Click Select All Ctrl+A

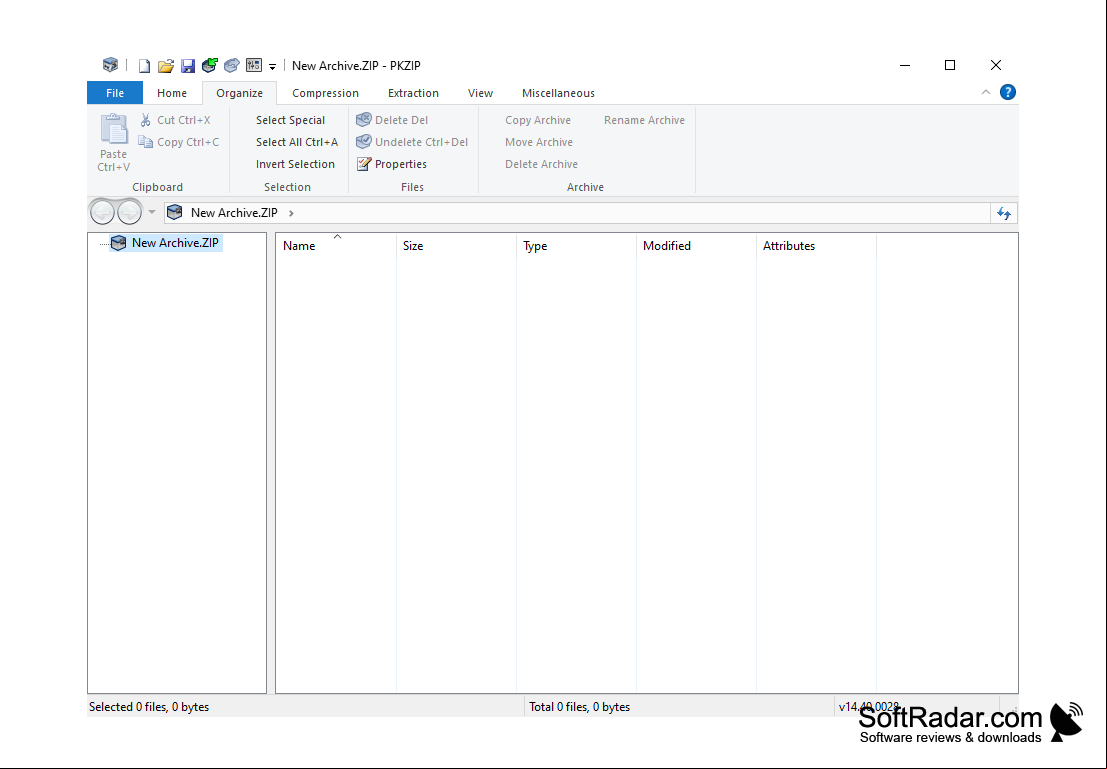(x=297, y=142)
